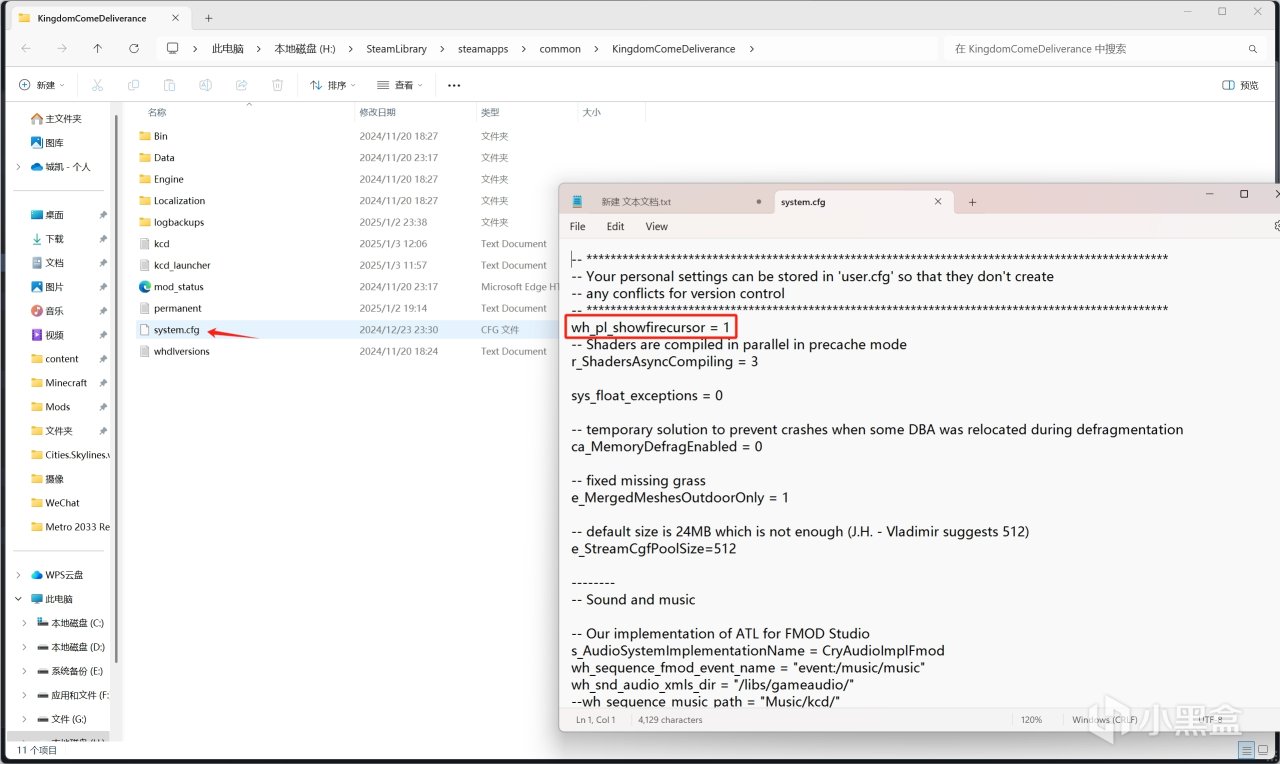This screenshot has width=1280, height=764.
Task: Click the Delete trash icon in Explorer toolbar
Action: coord(278,85)
